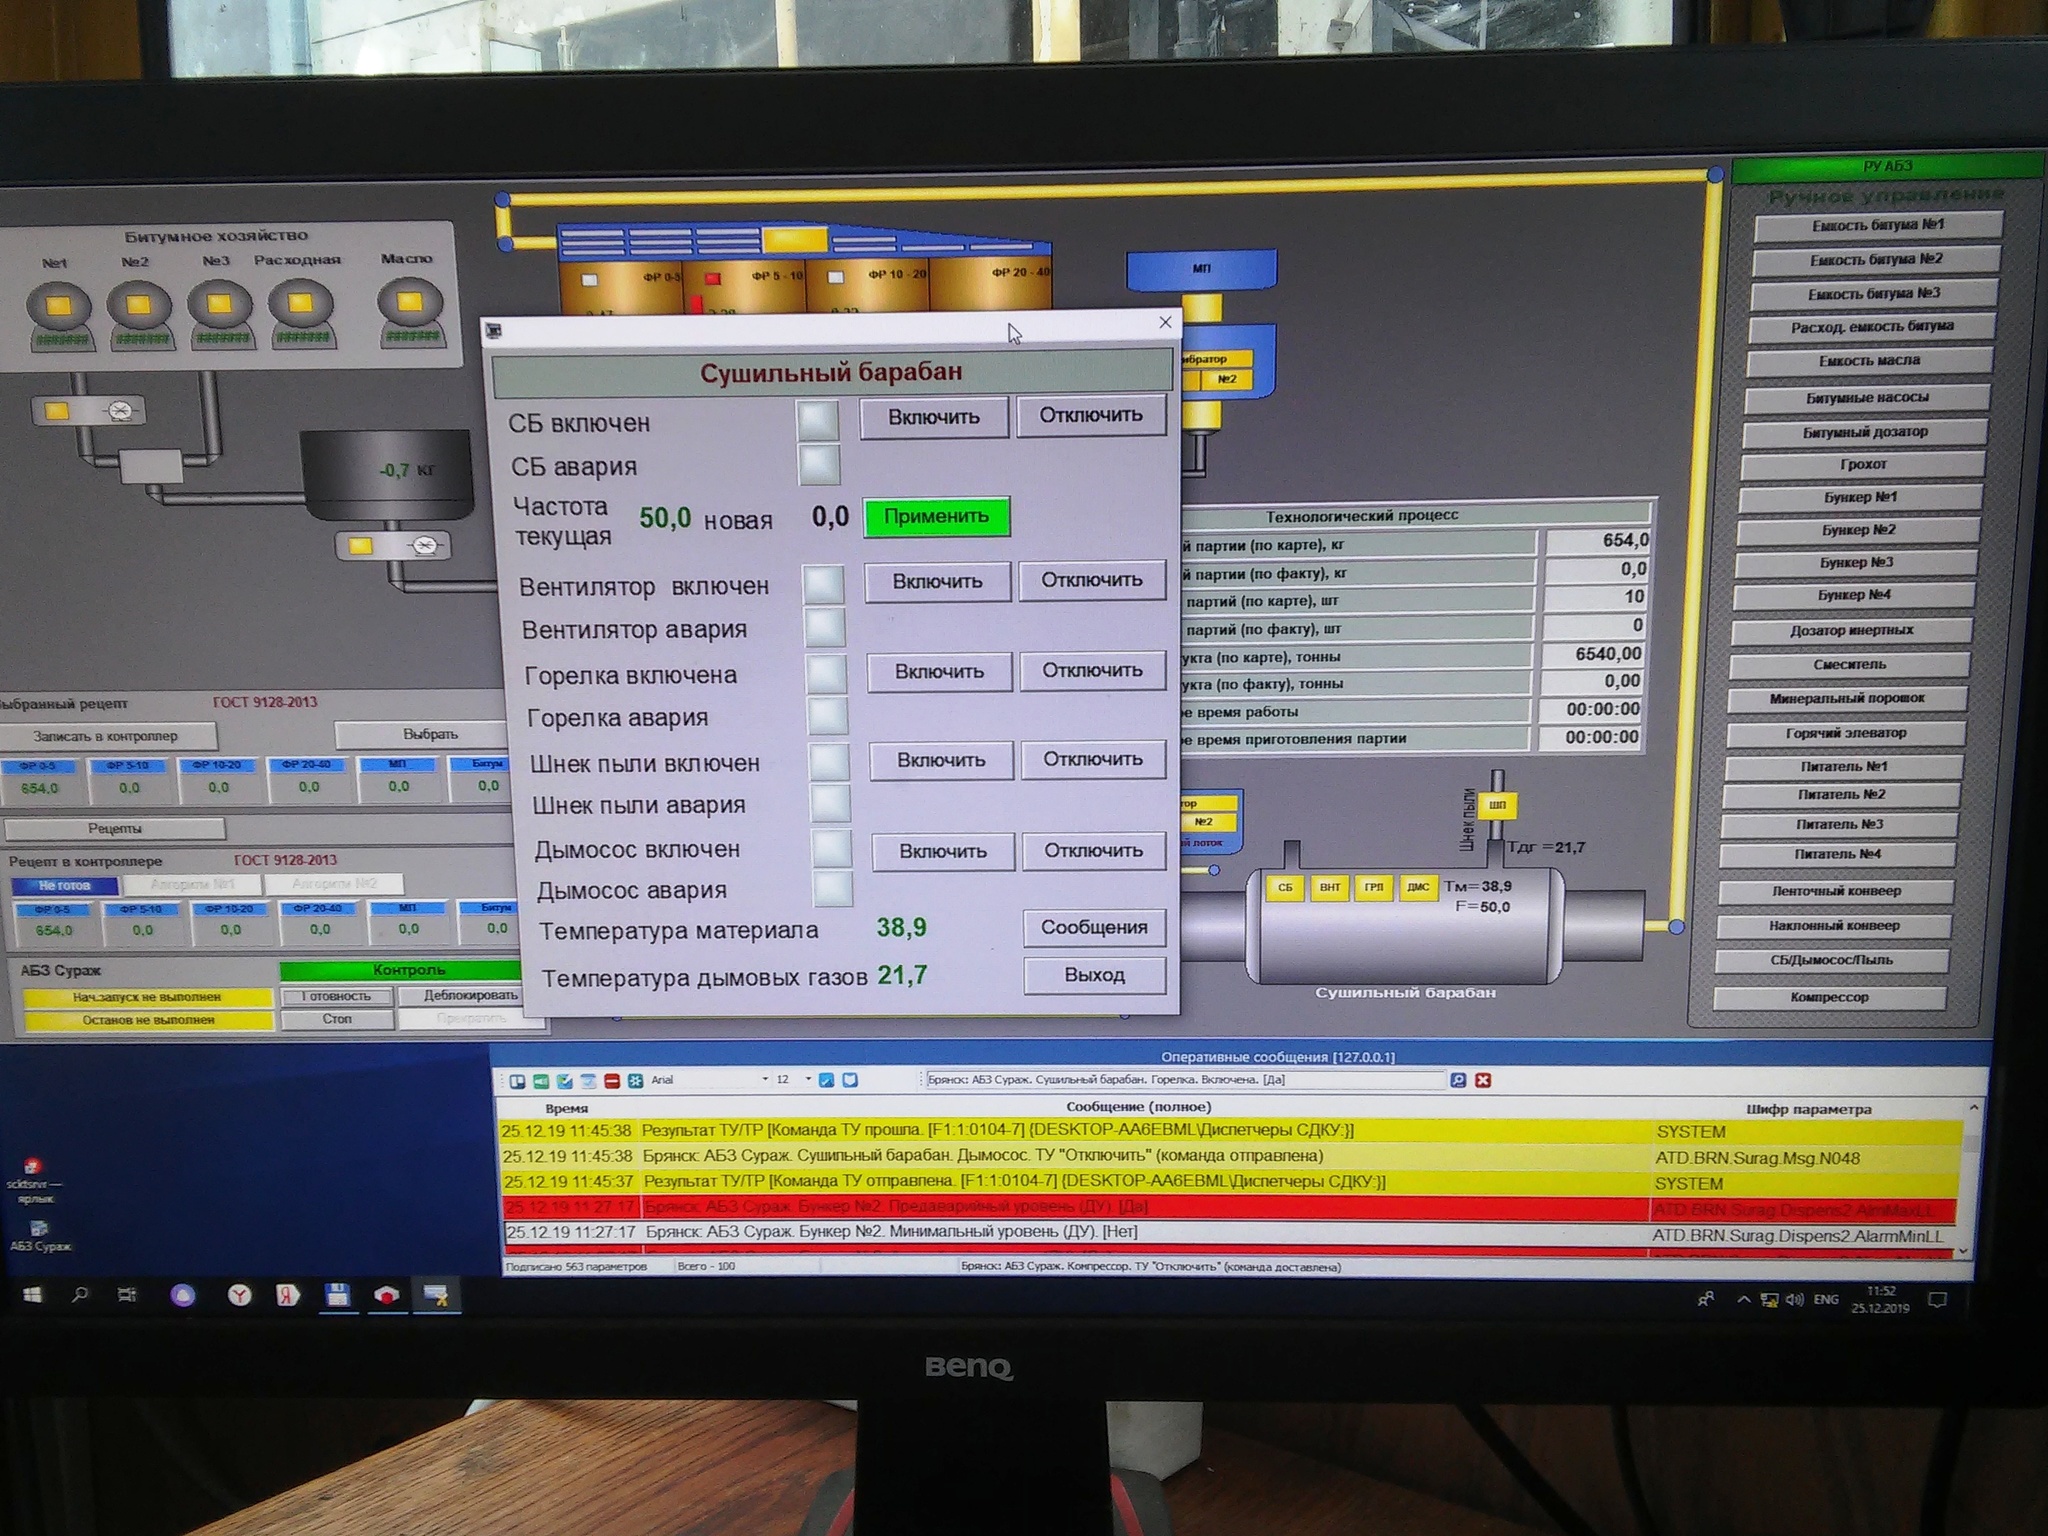Click blue icon right of font size
This screenshot has width=2048, height=1536.
coord(827,1080)
